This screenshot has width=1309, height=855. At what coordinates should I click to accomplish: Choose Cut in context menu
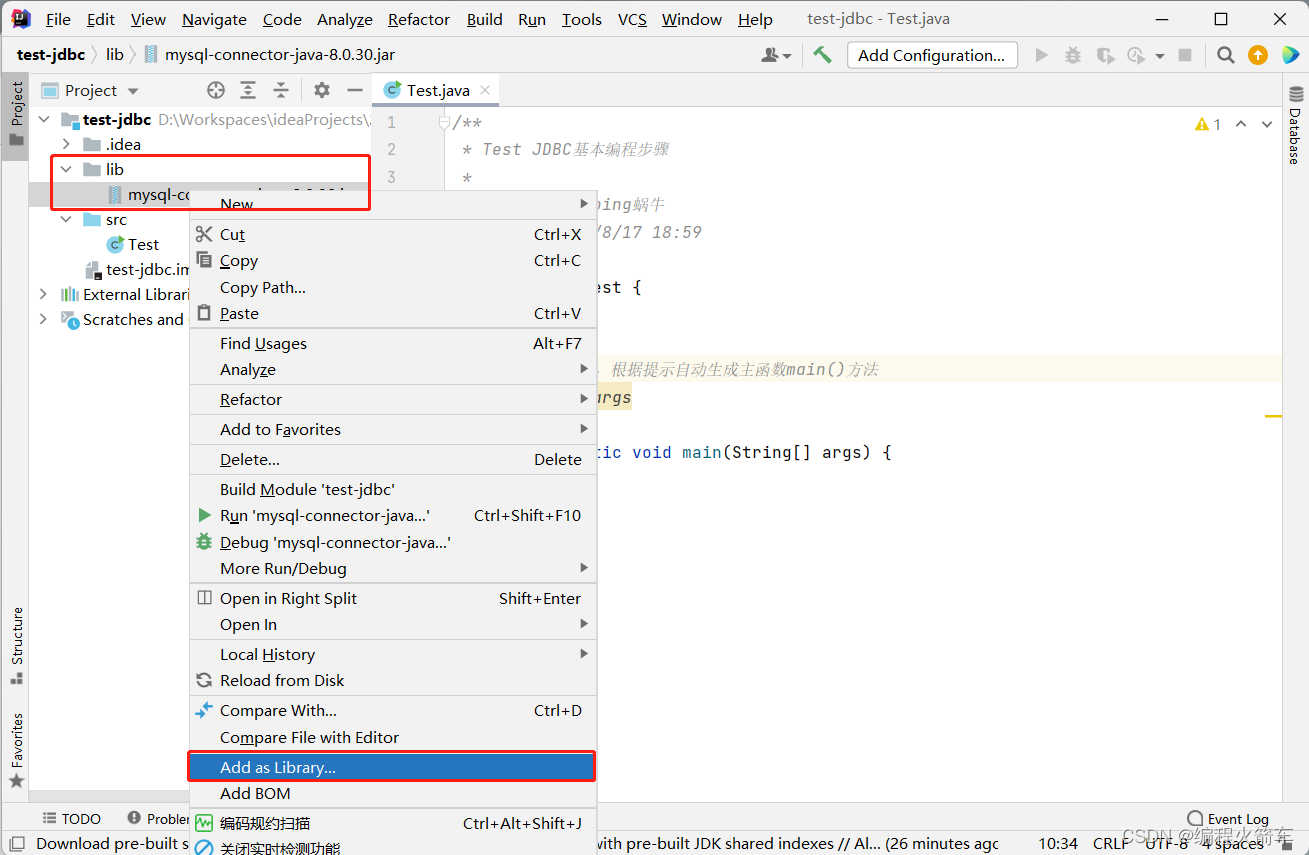pyautogui.click(x=392, y=234)
